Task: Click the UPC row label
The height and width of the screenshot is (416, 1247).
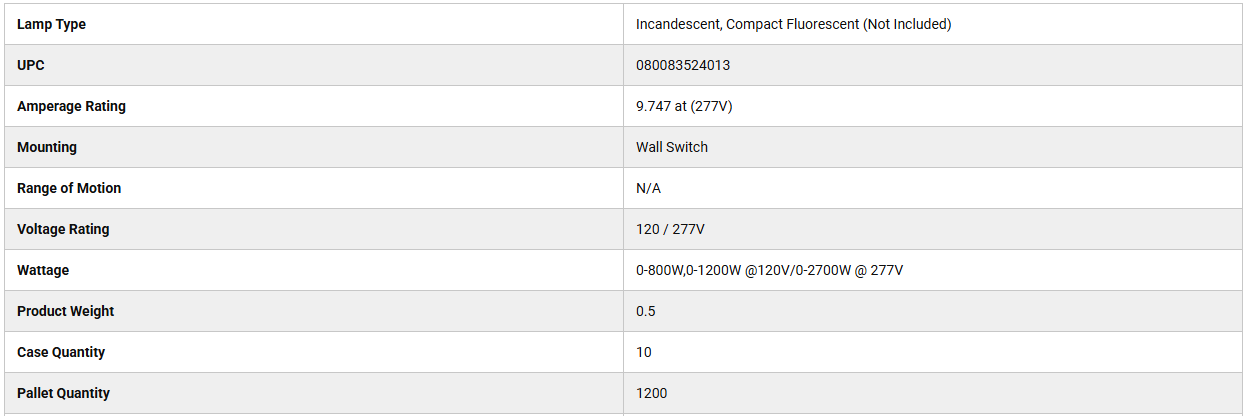Action: pyautogui.click(x=31, y=65)
